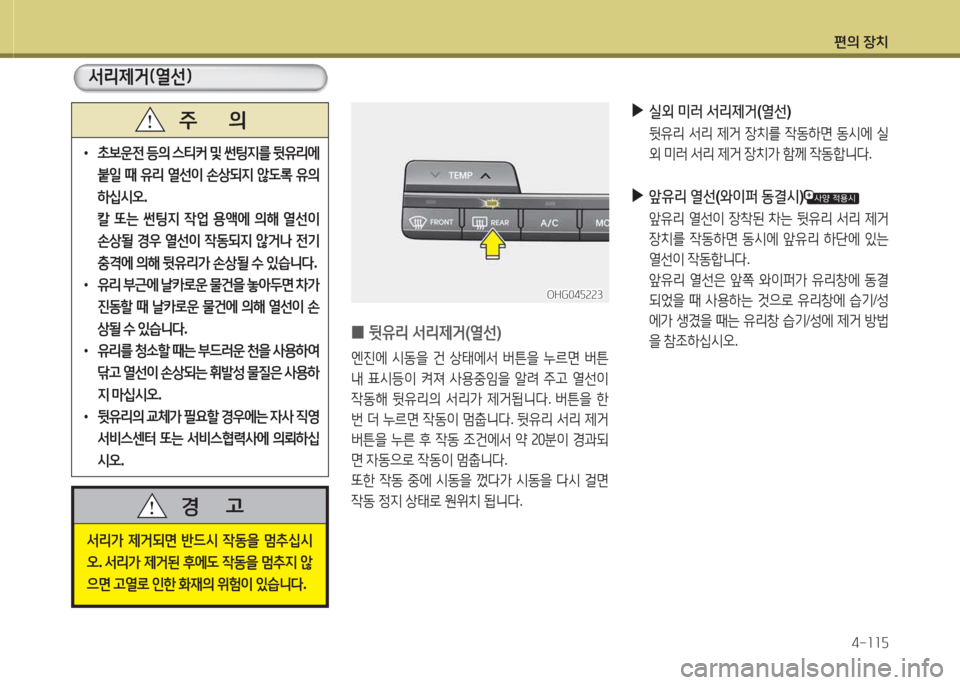This screenshot has width=960, height=685.
Task: Click the REAR defroster button
Action: pyautogui.click(x=495, y=222)
